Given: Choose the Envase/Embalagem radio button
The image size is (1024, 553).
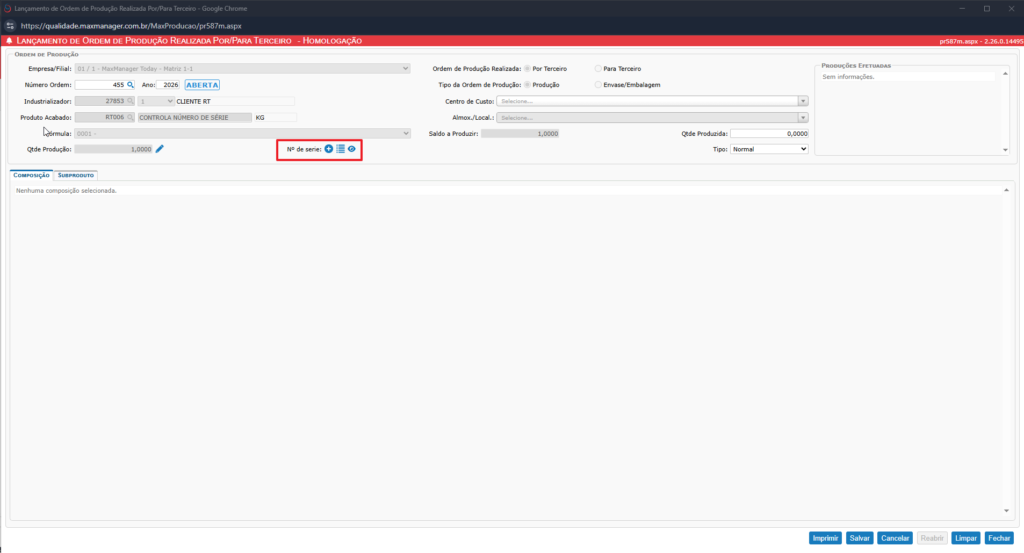Looking at the screenshot, I should tap(598, 85).
